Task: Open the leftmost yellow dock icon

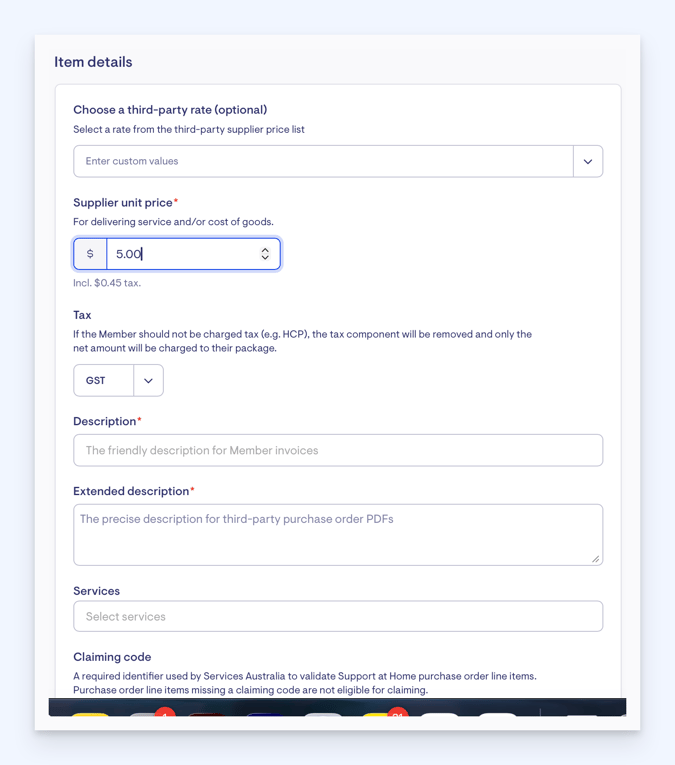Action: [91, 714]
